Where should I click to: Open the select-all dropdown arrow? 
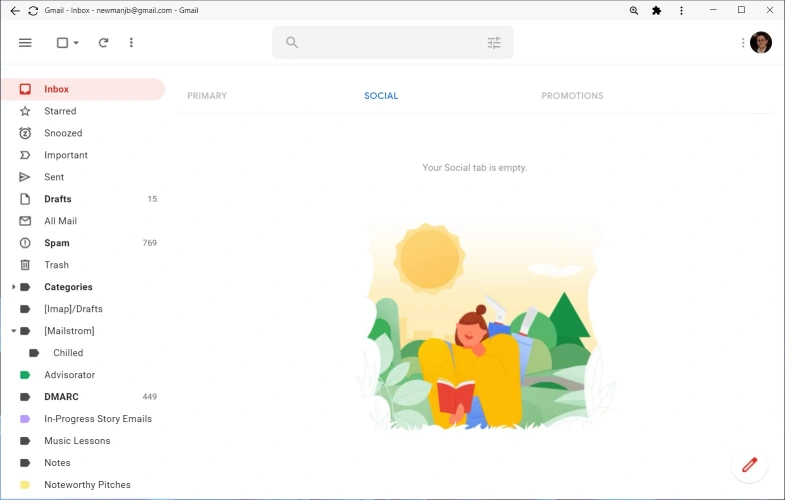pyautogui.click(x=76, y=43)
